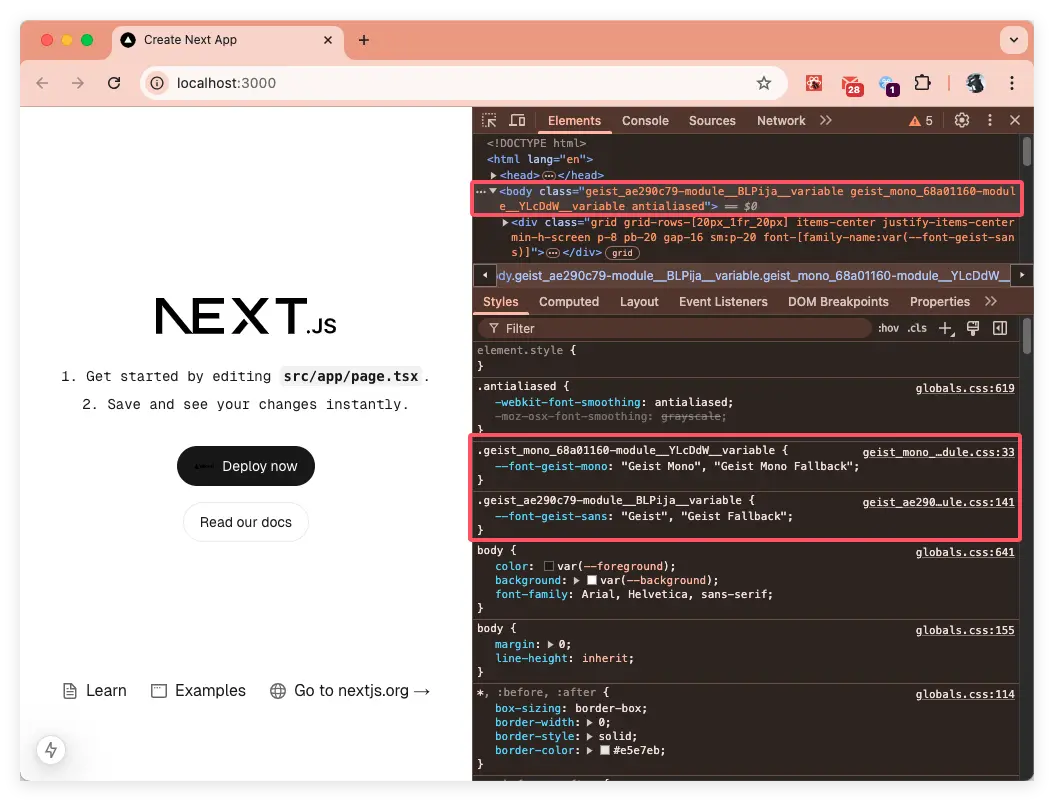Open the Chrome extensions puzzle icon
The width and height of the screenshot is (1054, 801).
pyautogui.click(x=923, y=83)
